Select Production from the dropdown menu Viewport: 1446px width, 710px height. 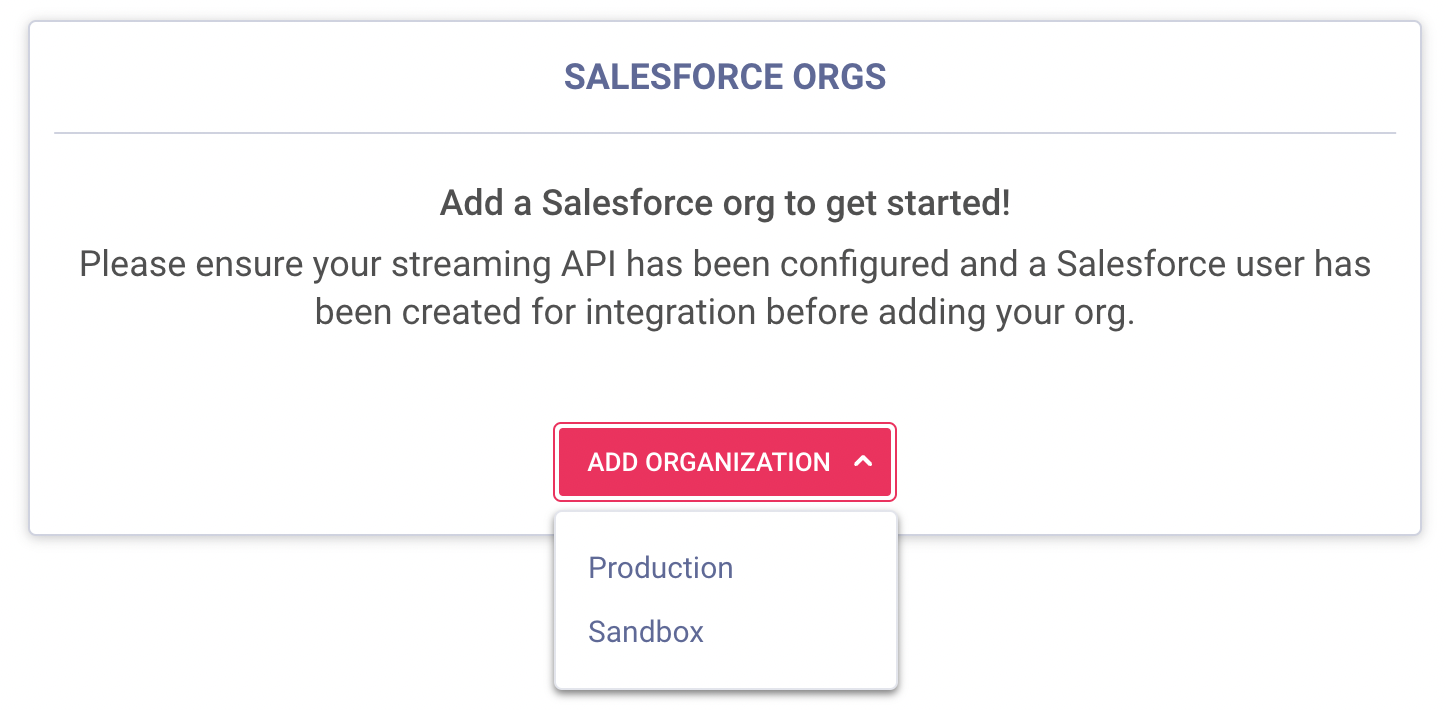(x=660, y=568)
